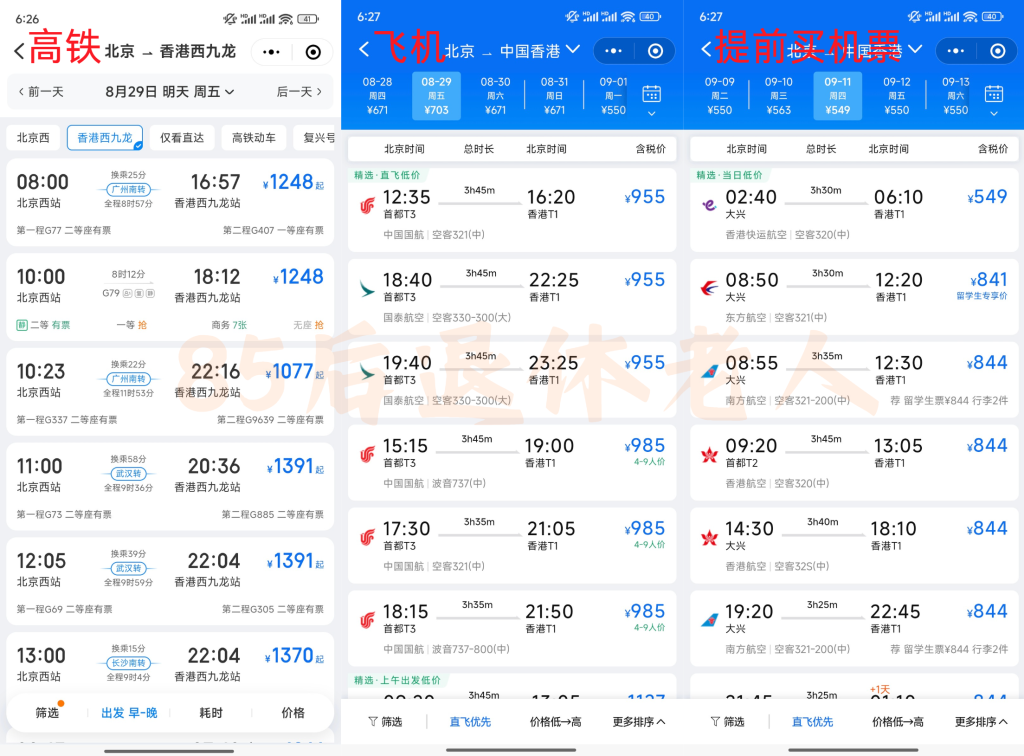This screenshot has width=1024, height=756.
Task: Toggle 直飞优先 in 09-11 flight panel
Action: [x=812, y=721]
